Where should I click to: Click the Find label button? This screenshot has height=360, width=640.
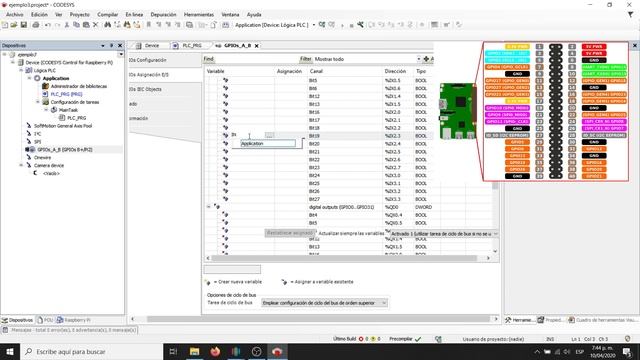[x=209, y=59]
